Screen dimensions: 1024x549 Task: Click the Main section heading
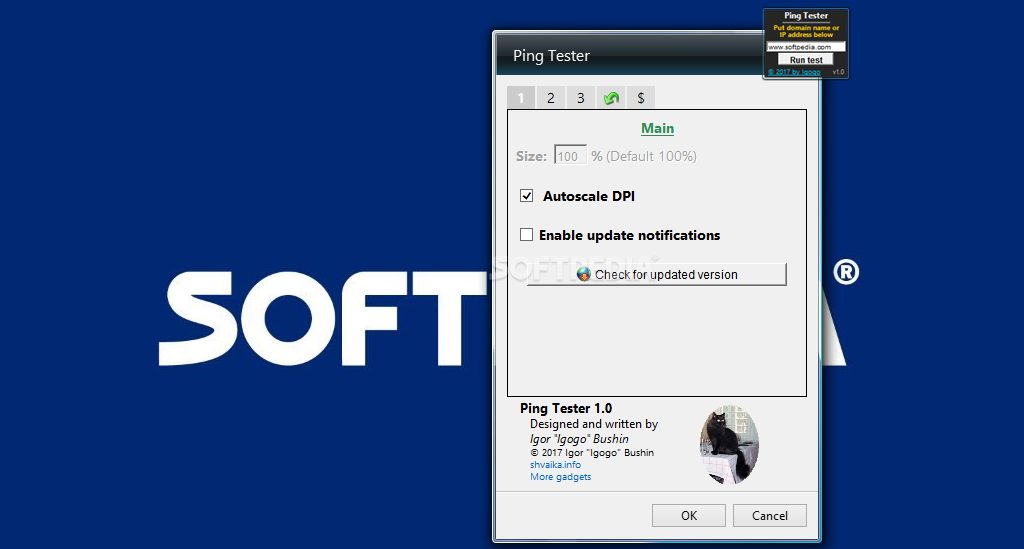pyautogui.click(x=657, y=129)
